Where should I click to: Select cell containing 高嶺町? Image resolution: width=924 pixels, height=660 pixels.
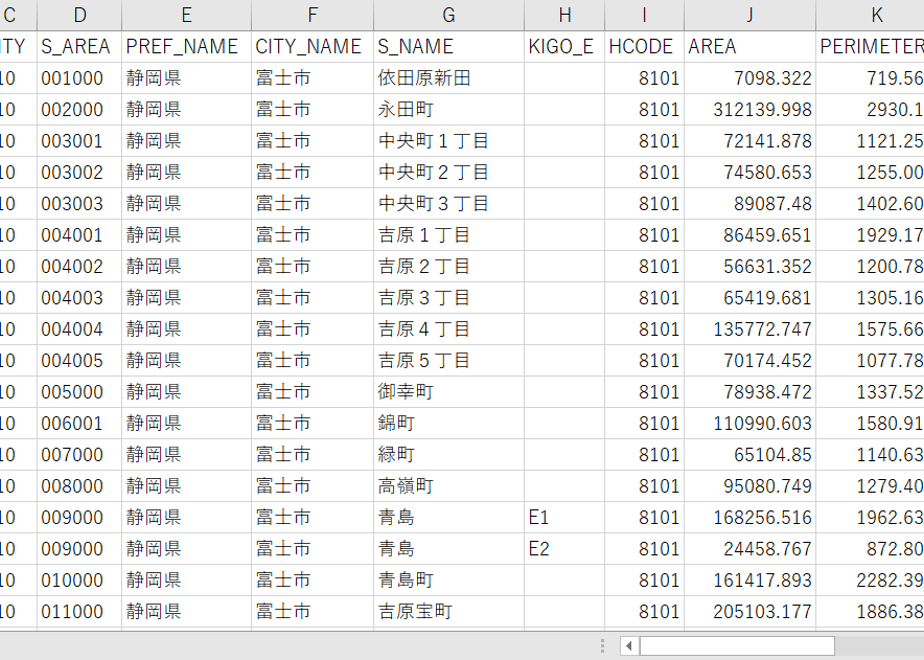tap(448, 486)
